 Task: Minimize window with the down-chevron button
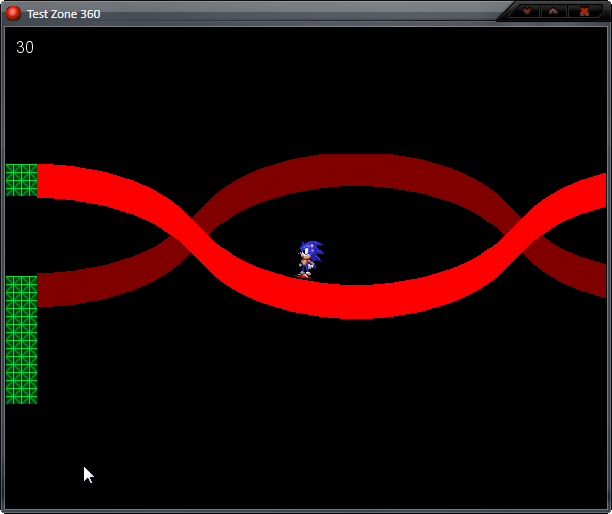[526, 12]
